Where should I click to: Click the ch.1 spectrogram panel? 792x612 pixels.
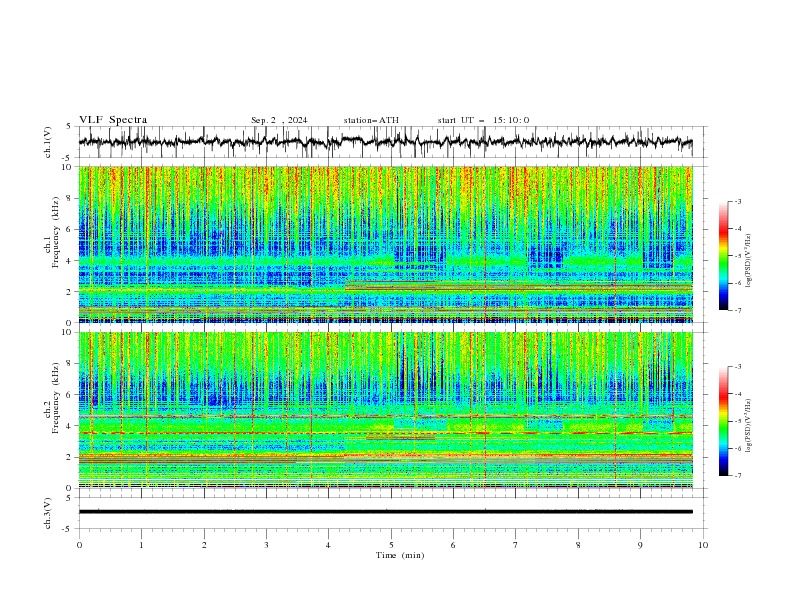tap(386, 244)
